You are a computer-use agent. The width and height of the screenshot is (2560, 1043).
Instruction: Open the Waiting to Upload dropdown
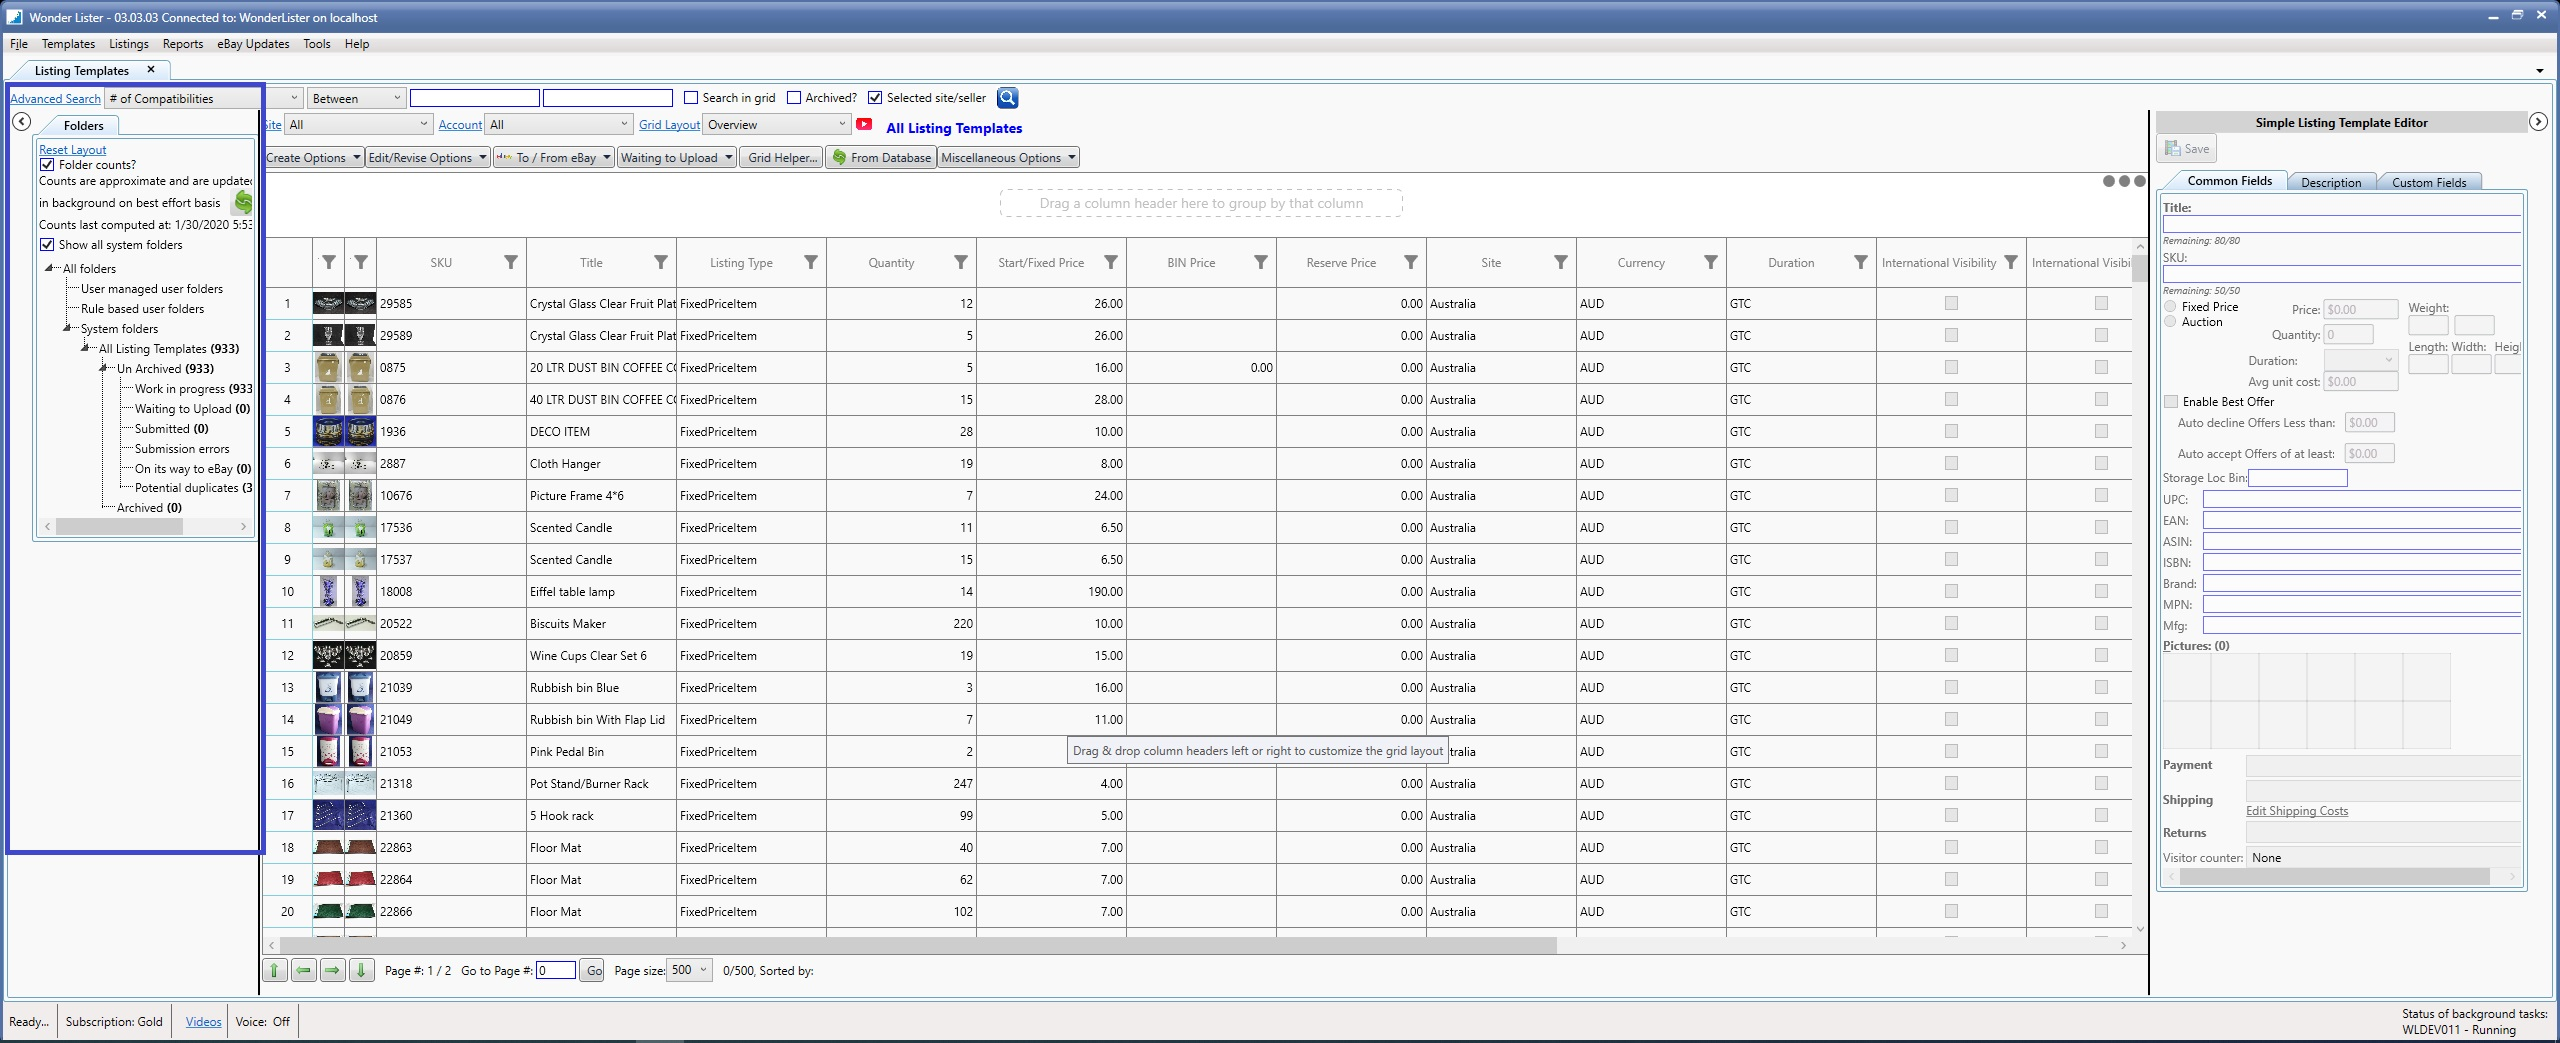point(677,158)
